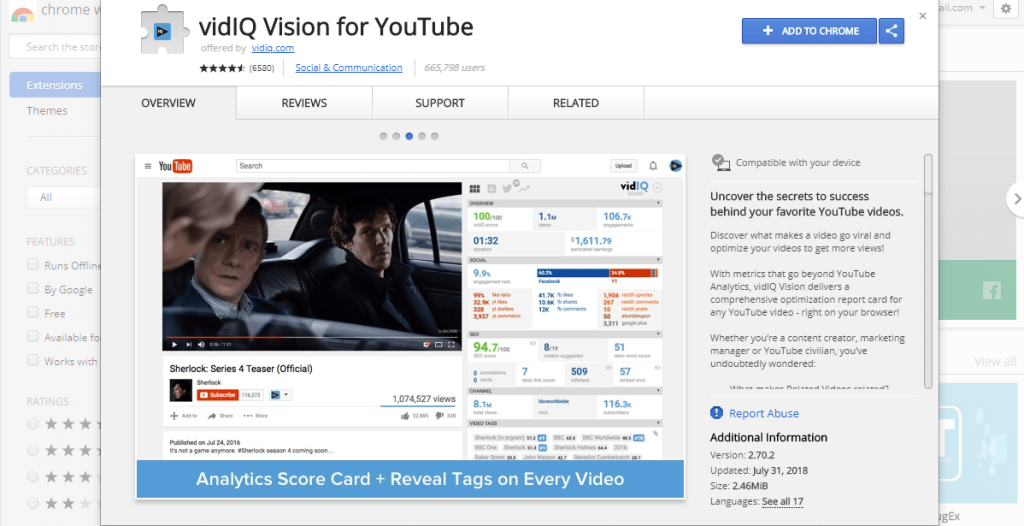Click the share icon button

point(891,31)
